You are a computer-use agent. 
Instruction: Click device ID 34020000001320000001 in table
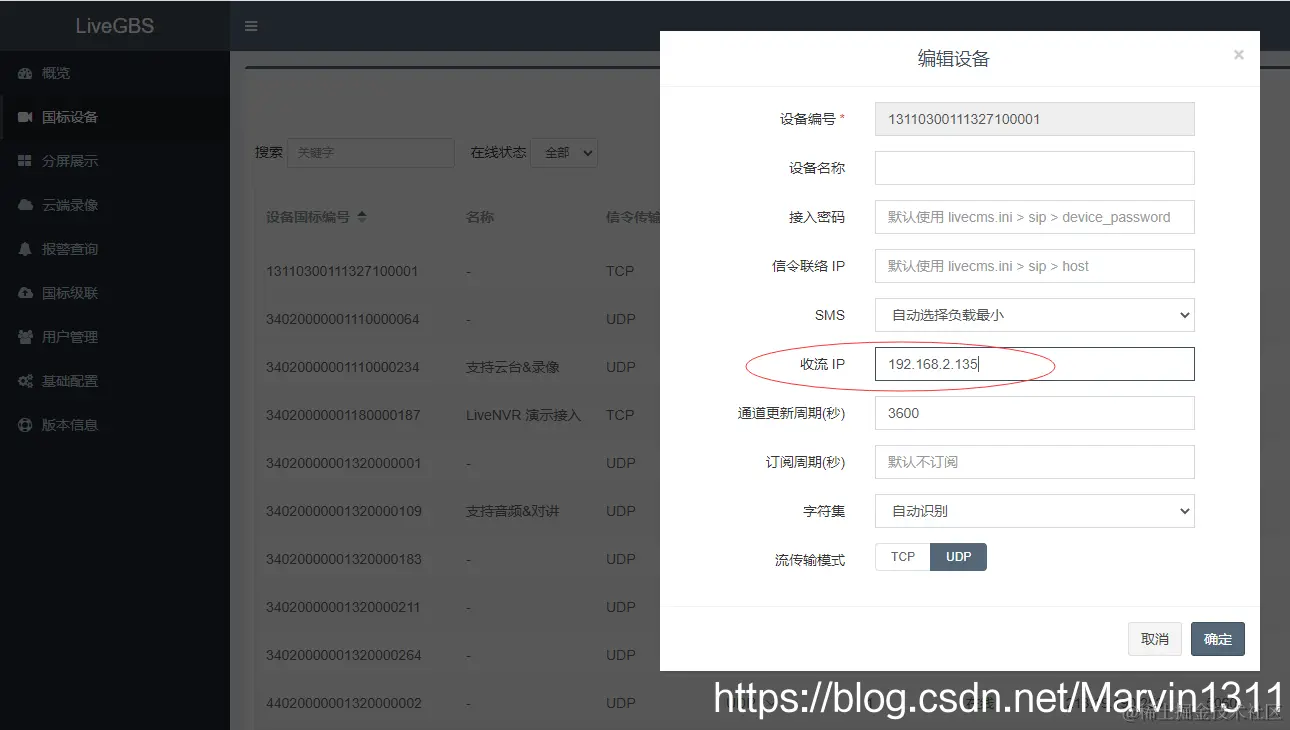click(343, 463)
